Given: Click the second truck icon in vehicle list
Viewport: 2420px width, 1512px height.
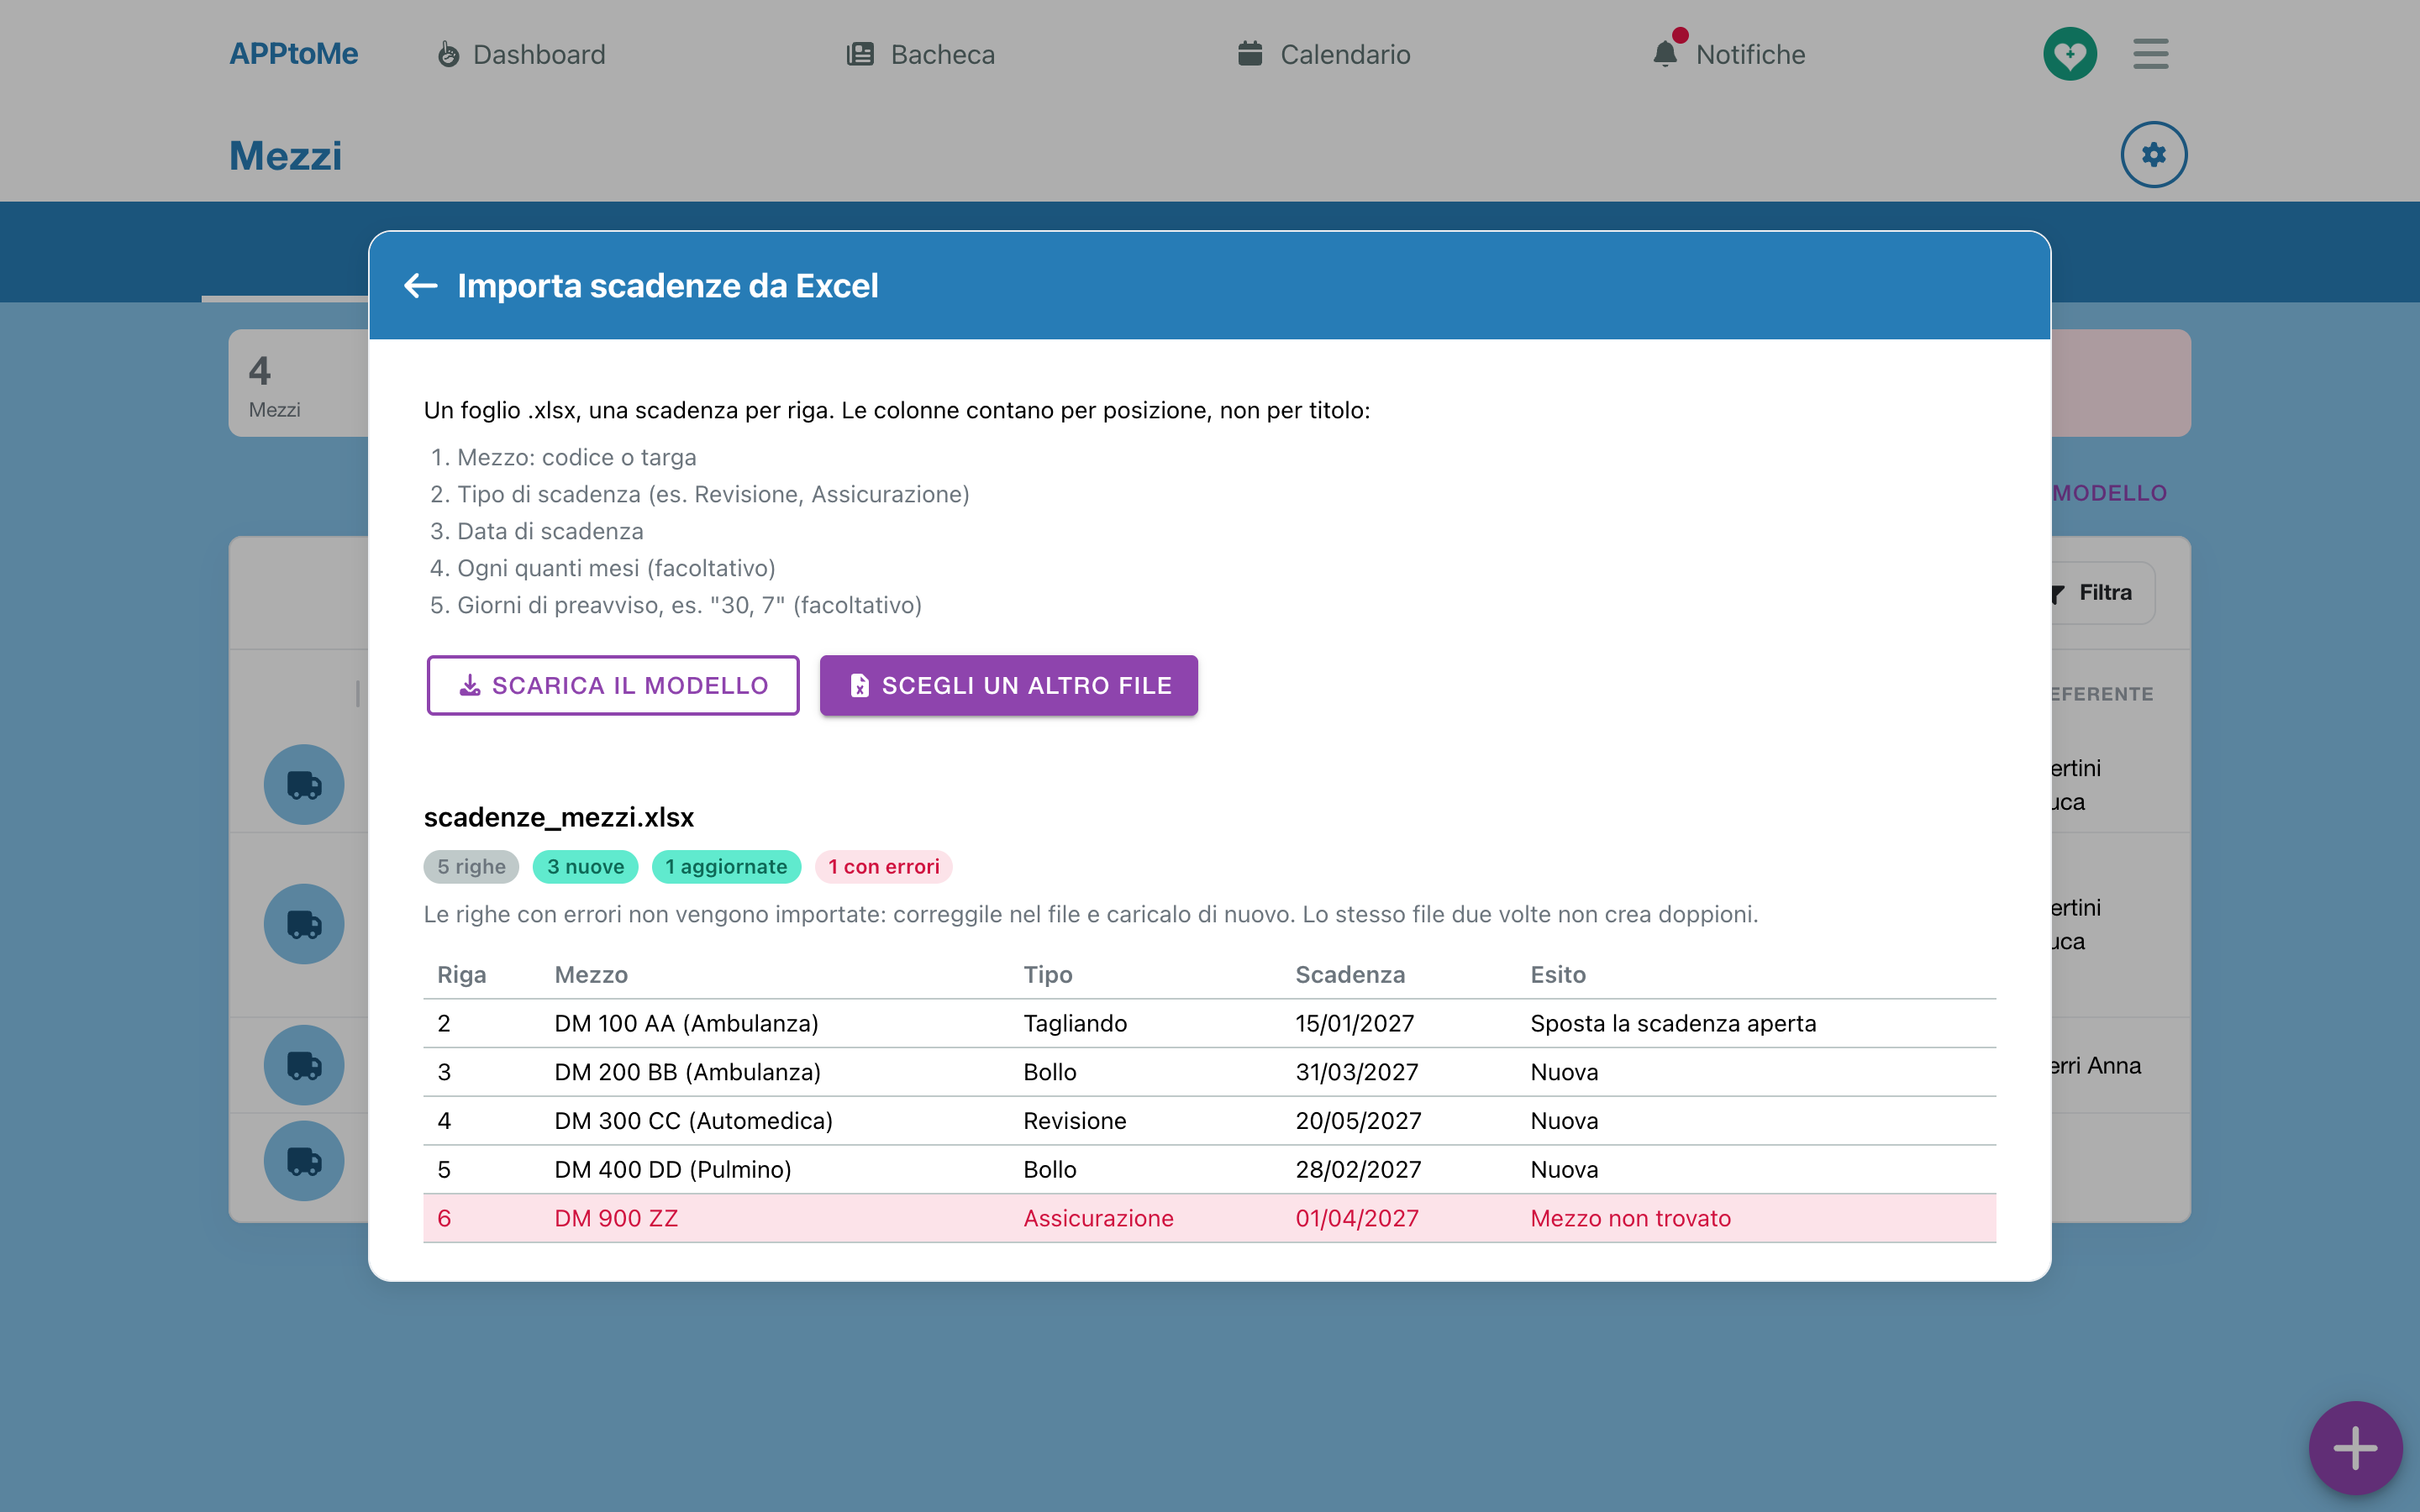Looking at the screenshot, I should (304, 924).
